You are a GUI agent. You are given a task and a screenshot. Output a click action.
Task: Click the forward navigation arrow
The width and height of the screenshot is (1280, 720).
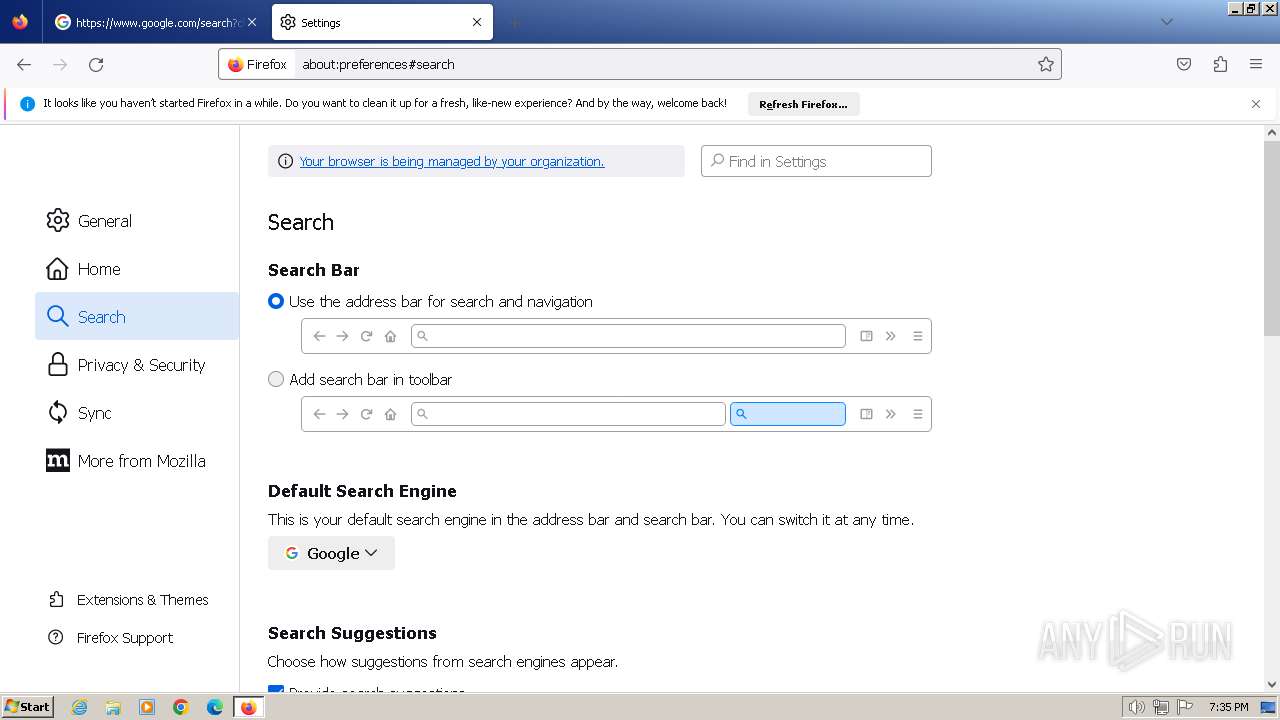point(60,64)
